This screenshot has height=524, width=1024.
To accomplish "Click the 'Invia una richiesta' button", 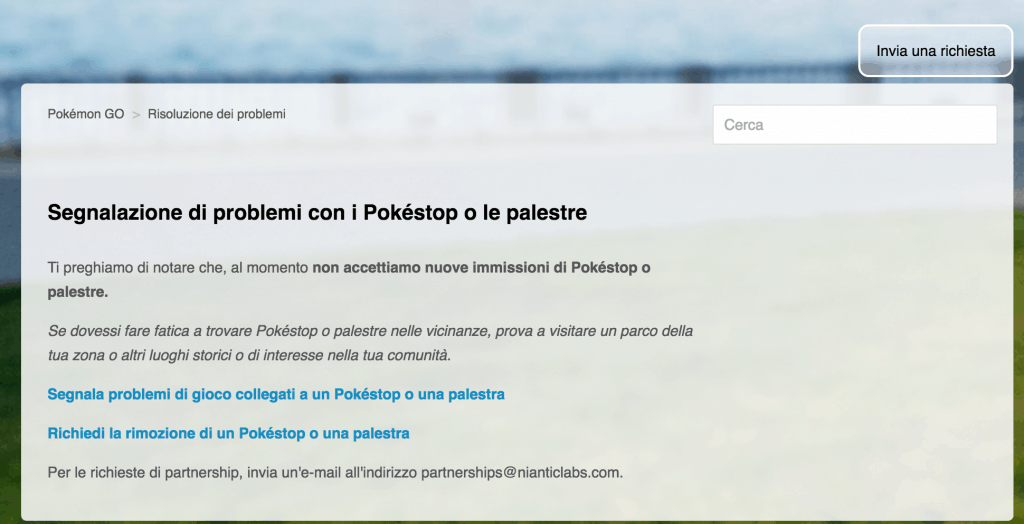I will point(935,51).
